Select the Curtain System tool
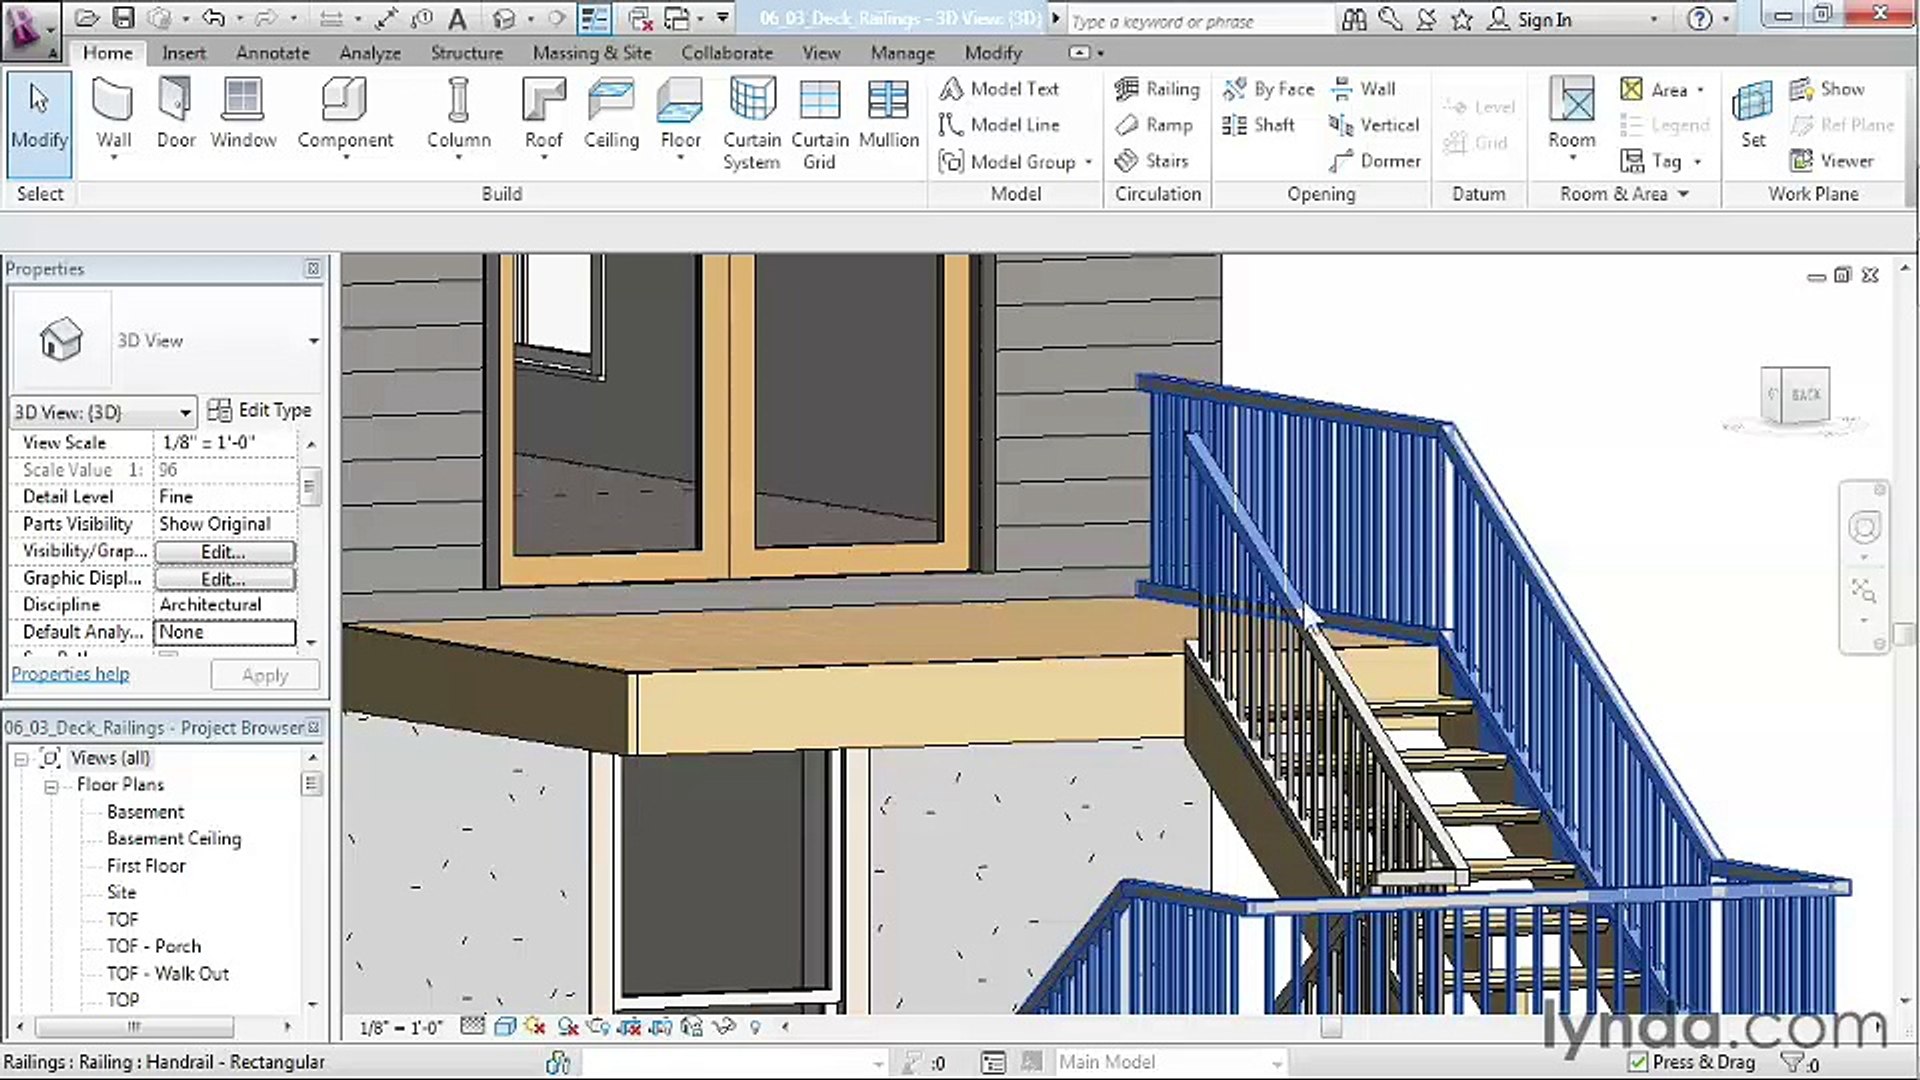This screenshot has height=1080, width=1920. (752, 124)
